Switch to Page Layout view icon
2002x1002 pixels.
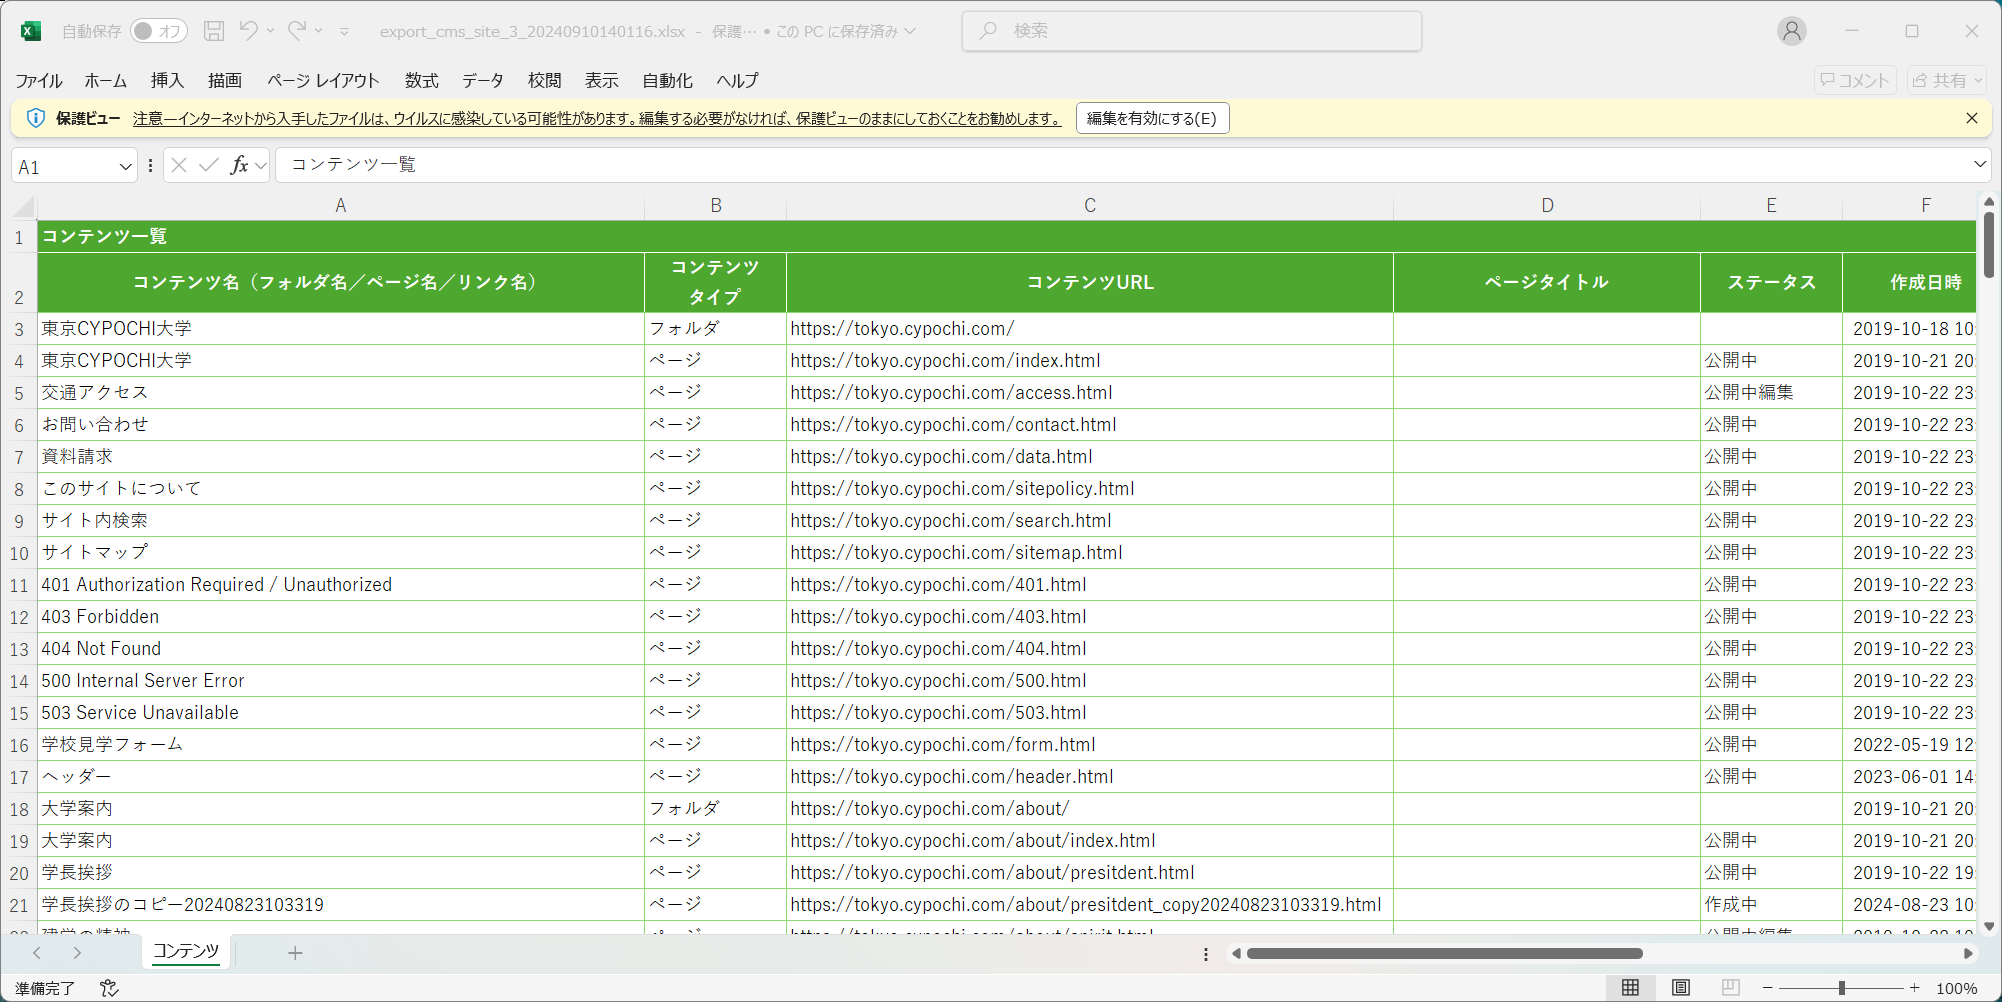click(x=1681, y=988)
